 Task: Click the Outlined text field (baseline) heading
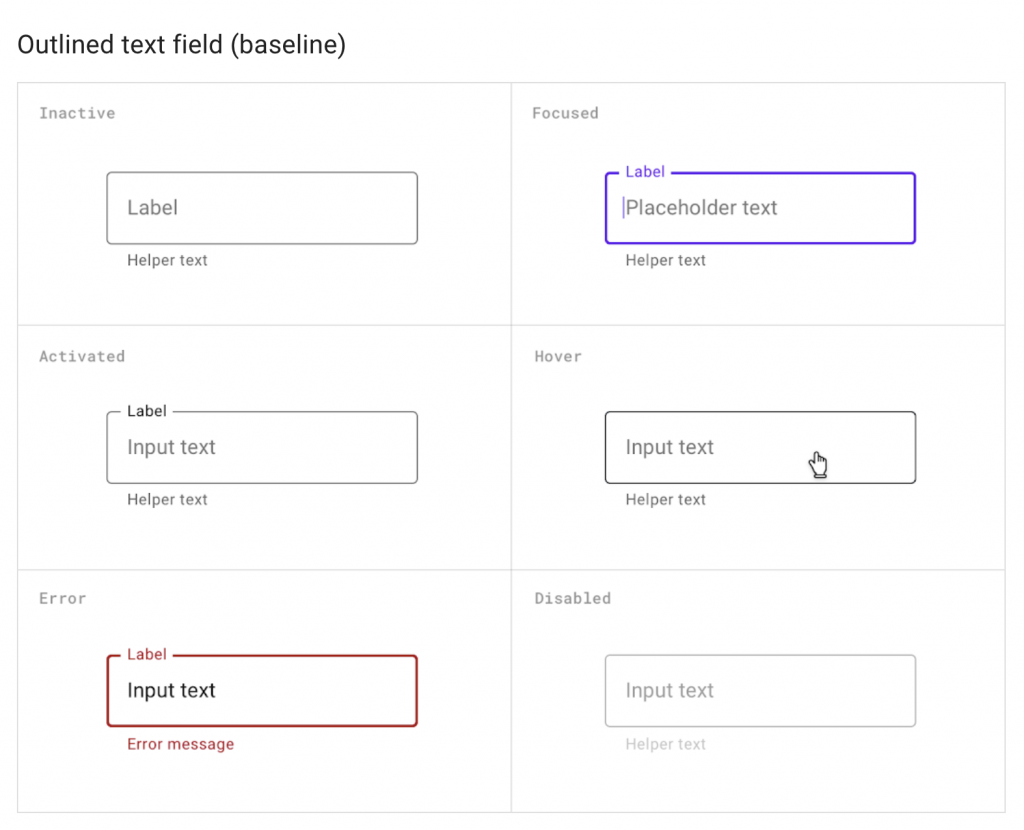[x=182, y=45]
